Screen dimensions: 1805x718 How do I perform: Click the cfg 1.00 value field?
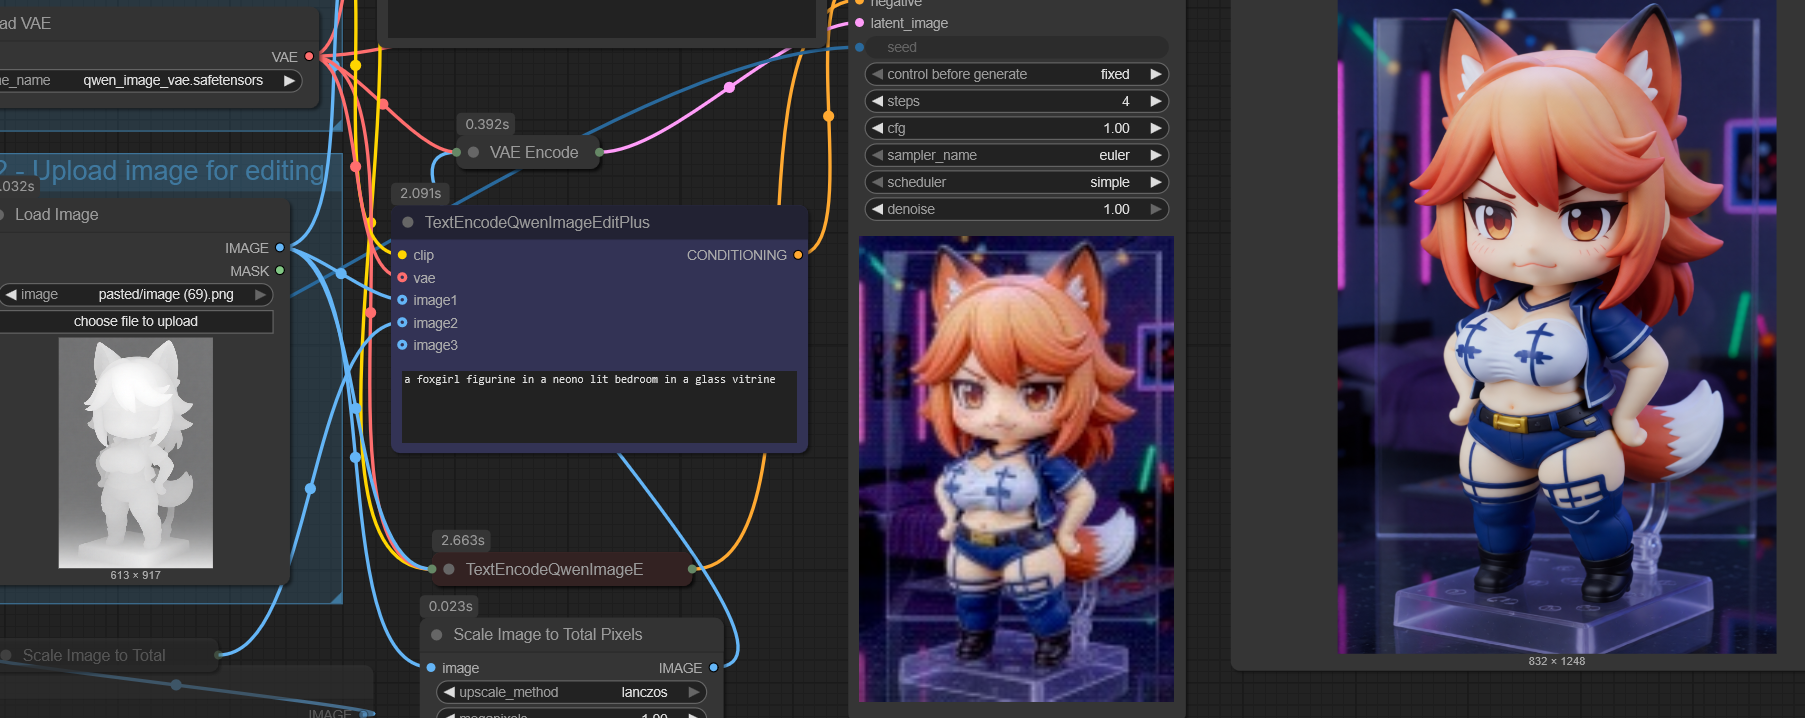point(1016,128)
